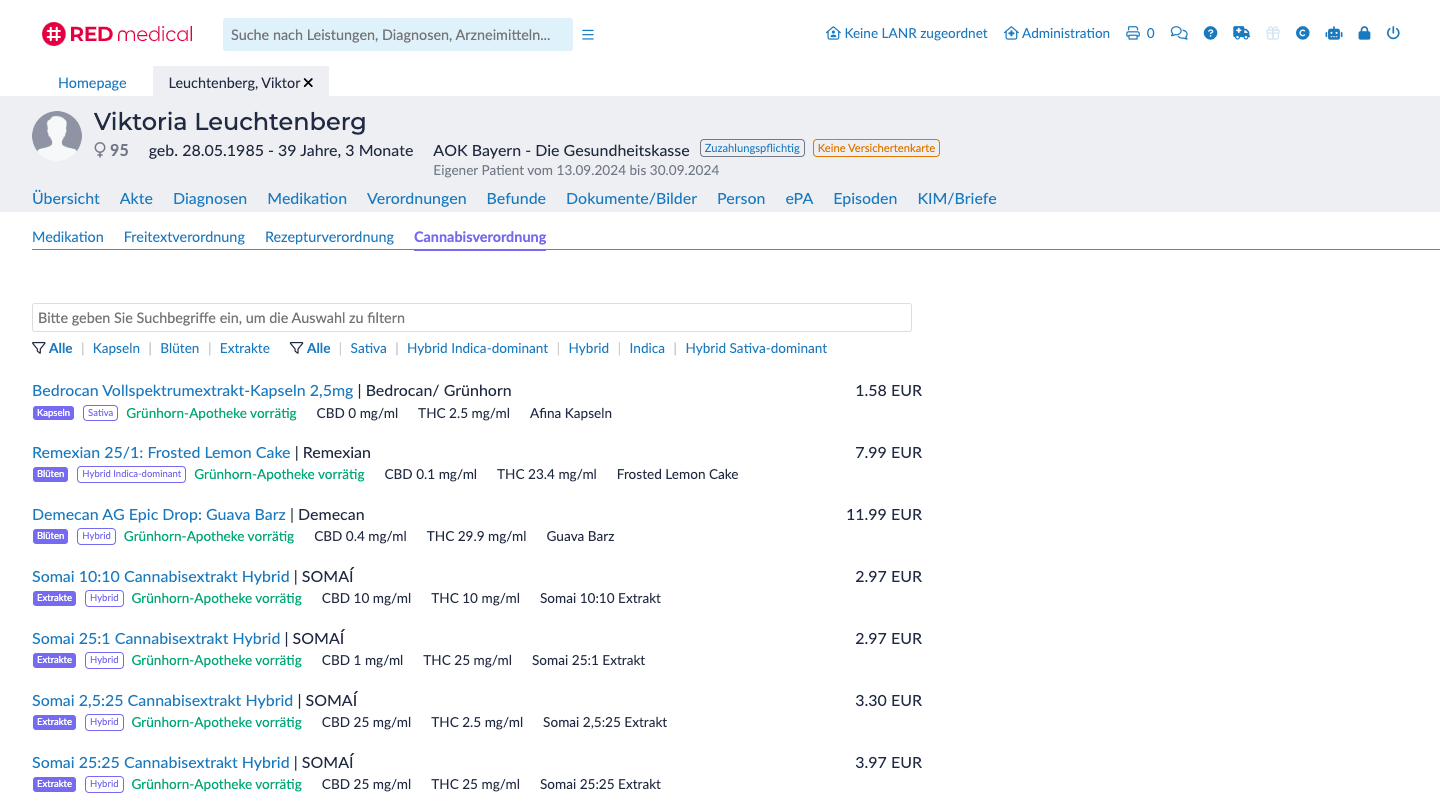Click the ambulance truck icon
This screenshot has width=1440, height=810.
[x=1241, y=33]
